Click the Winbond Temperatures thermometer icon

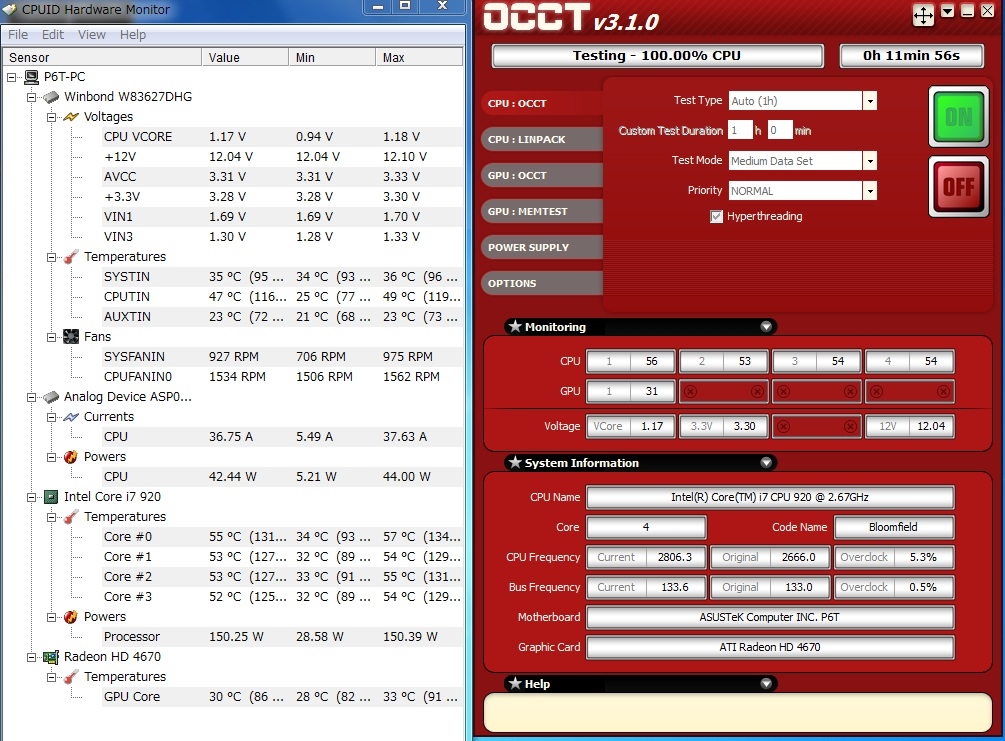tap(71, 256)
